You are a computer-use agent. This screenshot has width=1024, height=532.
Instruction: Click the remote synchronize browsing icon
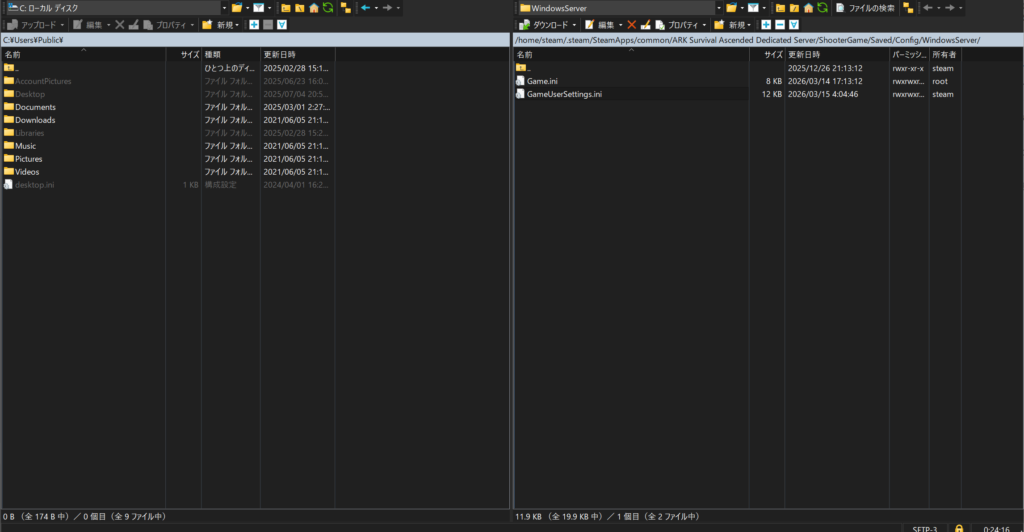(907, 8)
